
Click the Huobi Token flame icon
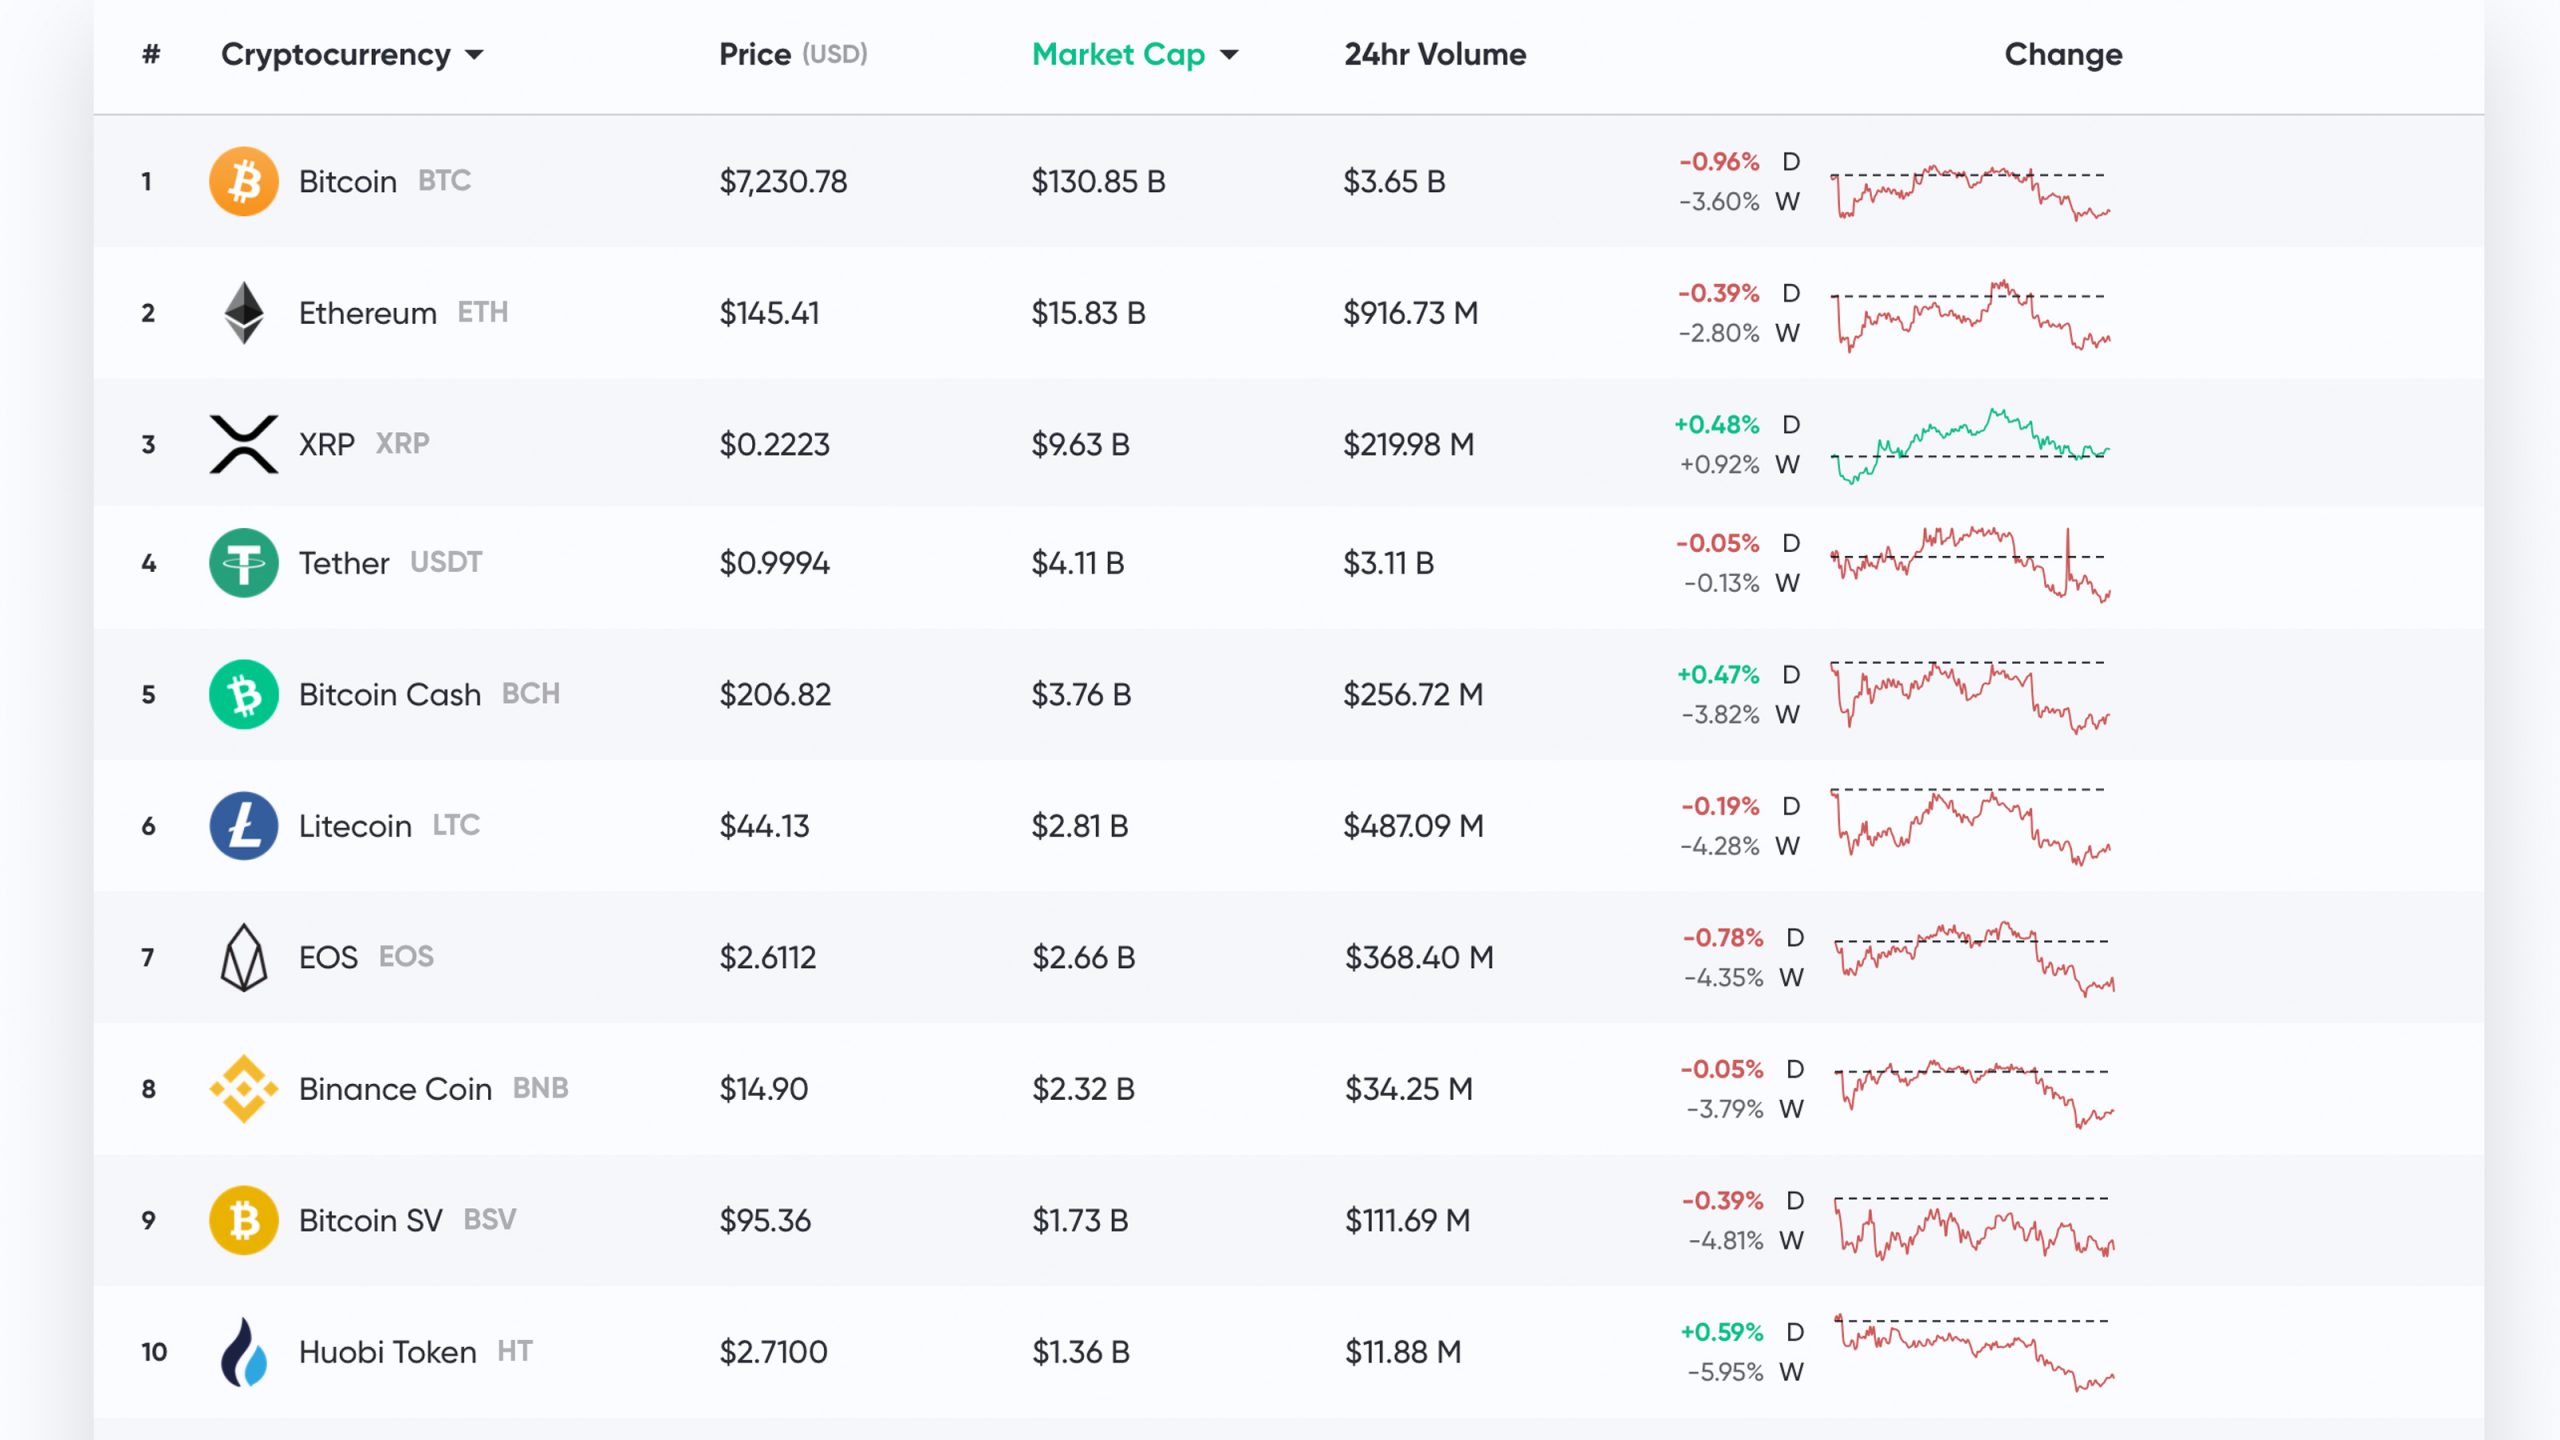243,1352
